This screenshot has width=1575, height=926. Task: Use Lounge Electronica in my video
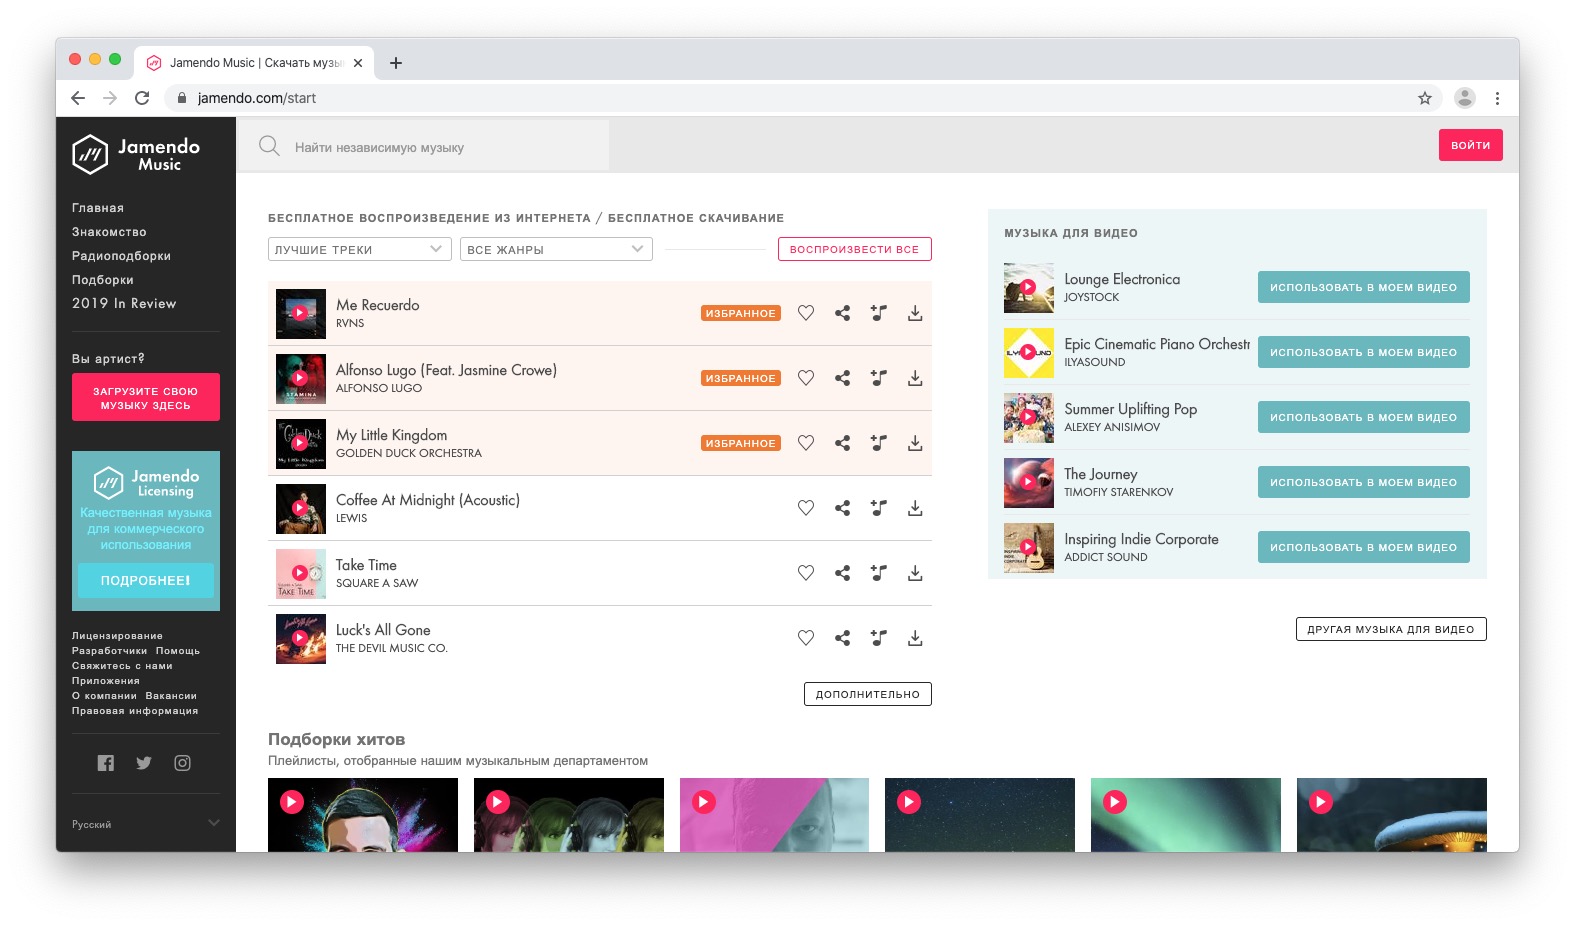click(1363, 287)
